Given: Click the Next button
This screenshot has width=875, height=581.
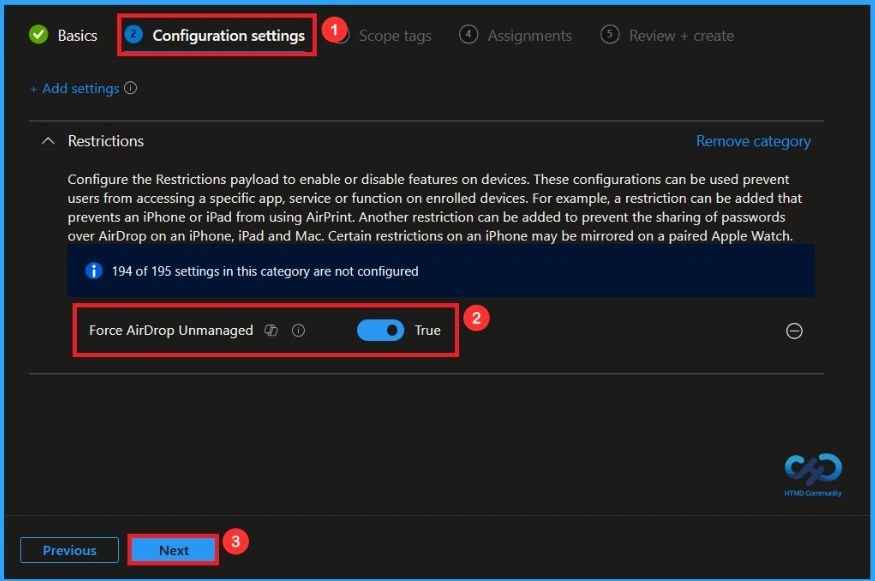Looking at the screenshot, I should (173, 550).
